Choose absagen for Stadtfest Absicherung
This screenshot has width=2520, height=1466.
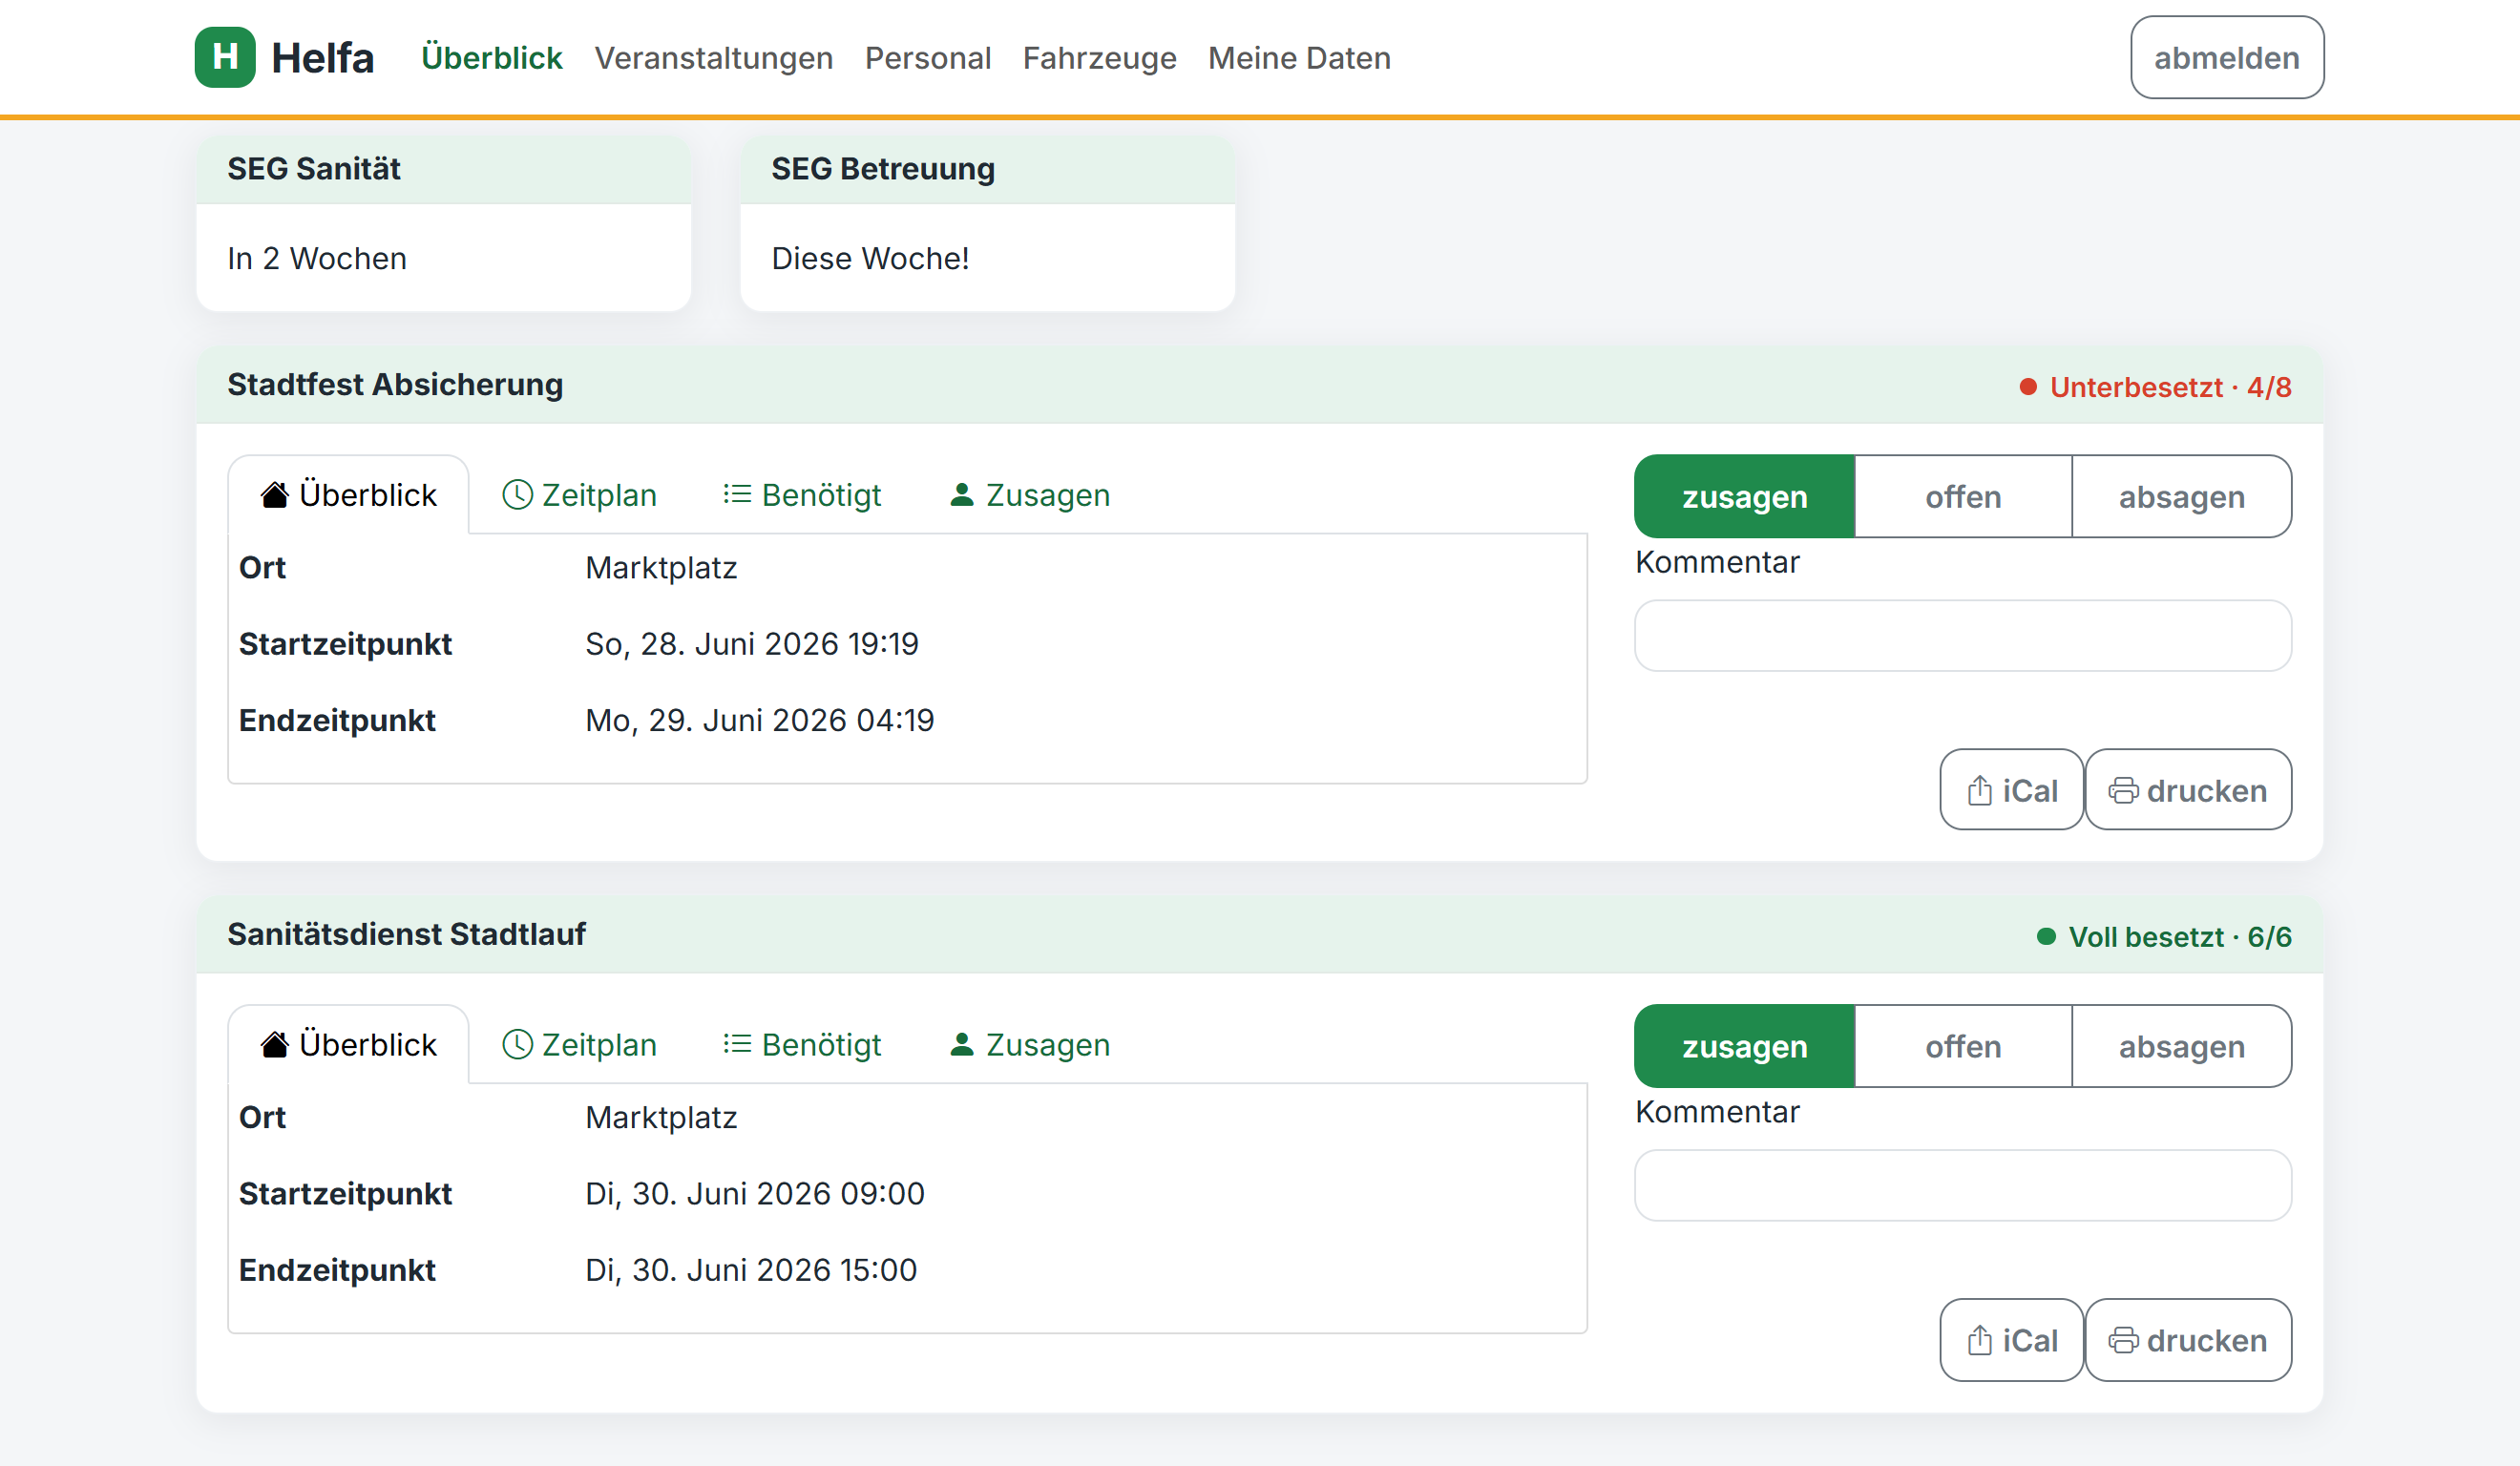pyautogui.click(x=2182, y=496)
